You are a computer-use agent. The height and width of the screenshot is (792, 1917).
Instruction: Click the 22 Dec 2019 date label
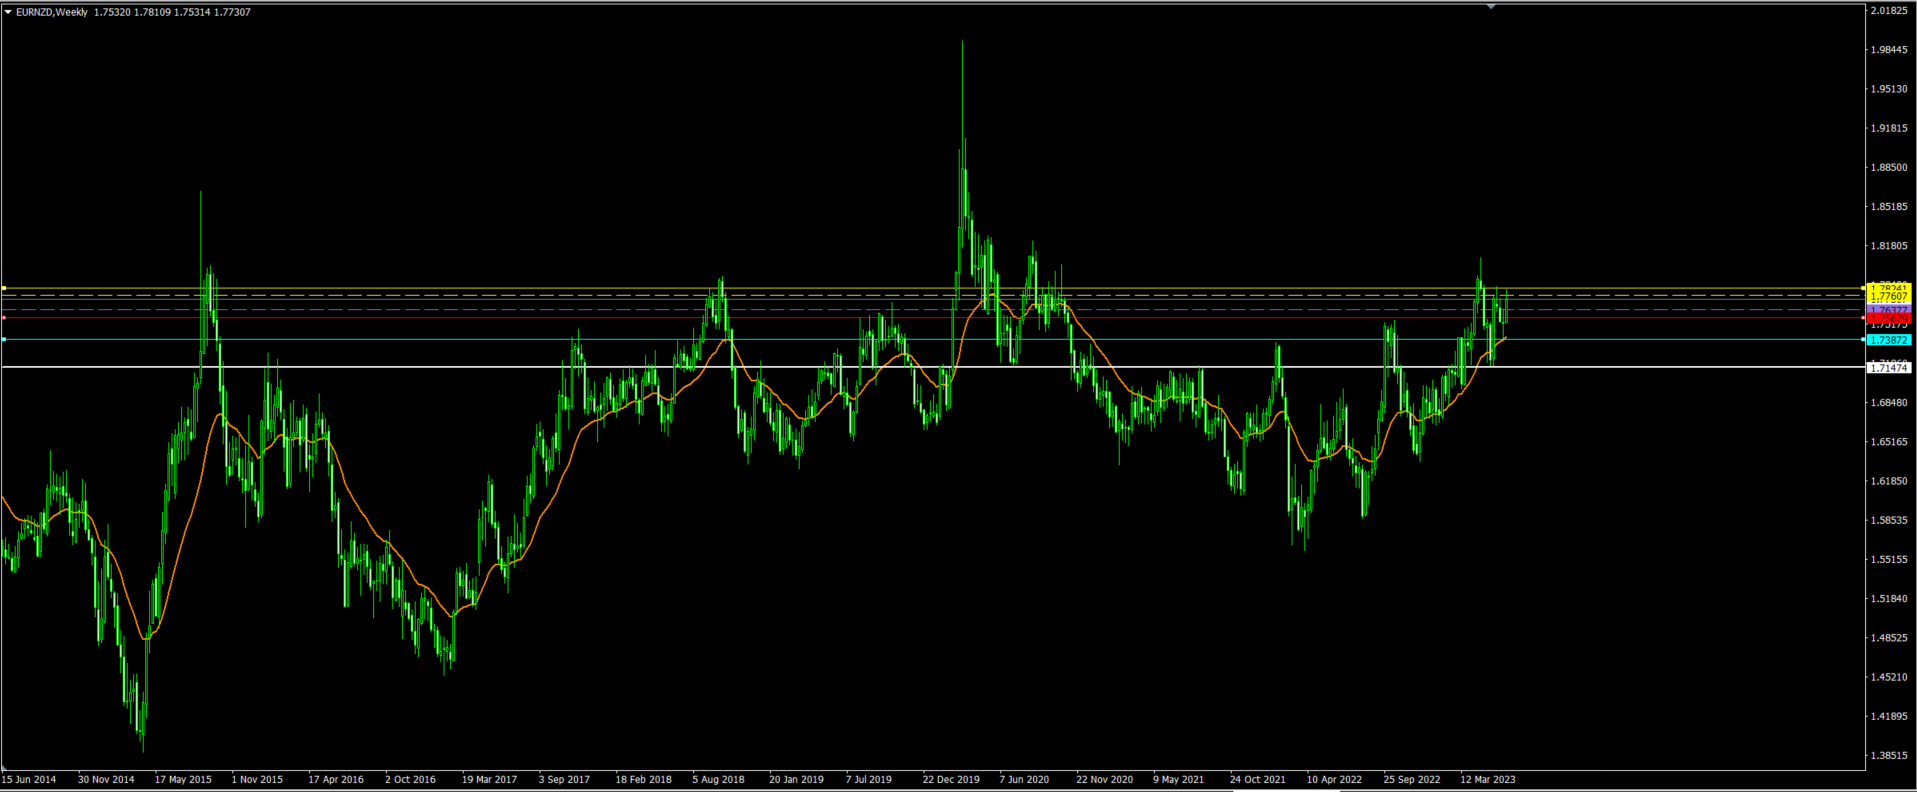click(950, 779)
